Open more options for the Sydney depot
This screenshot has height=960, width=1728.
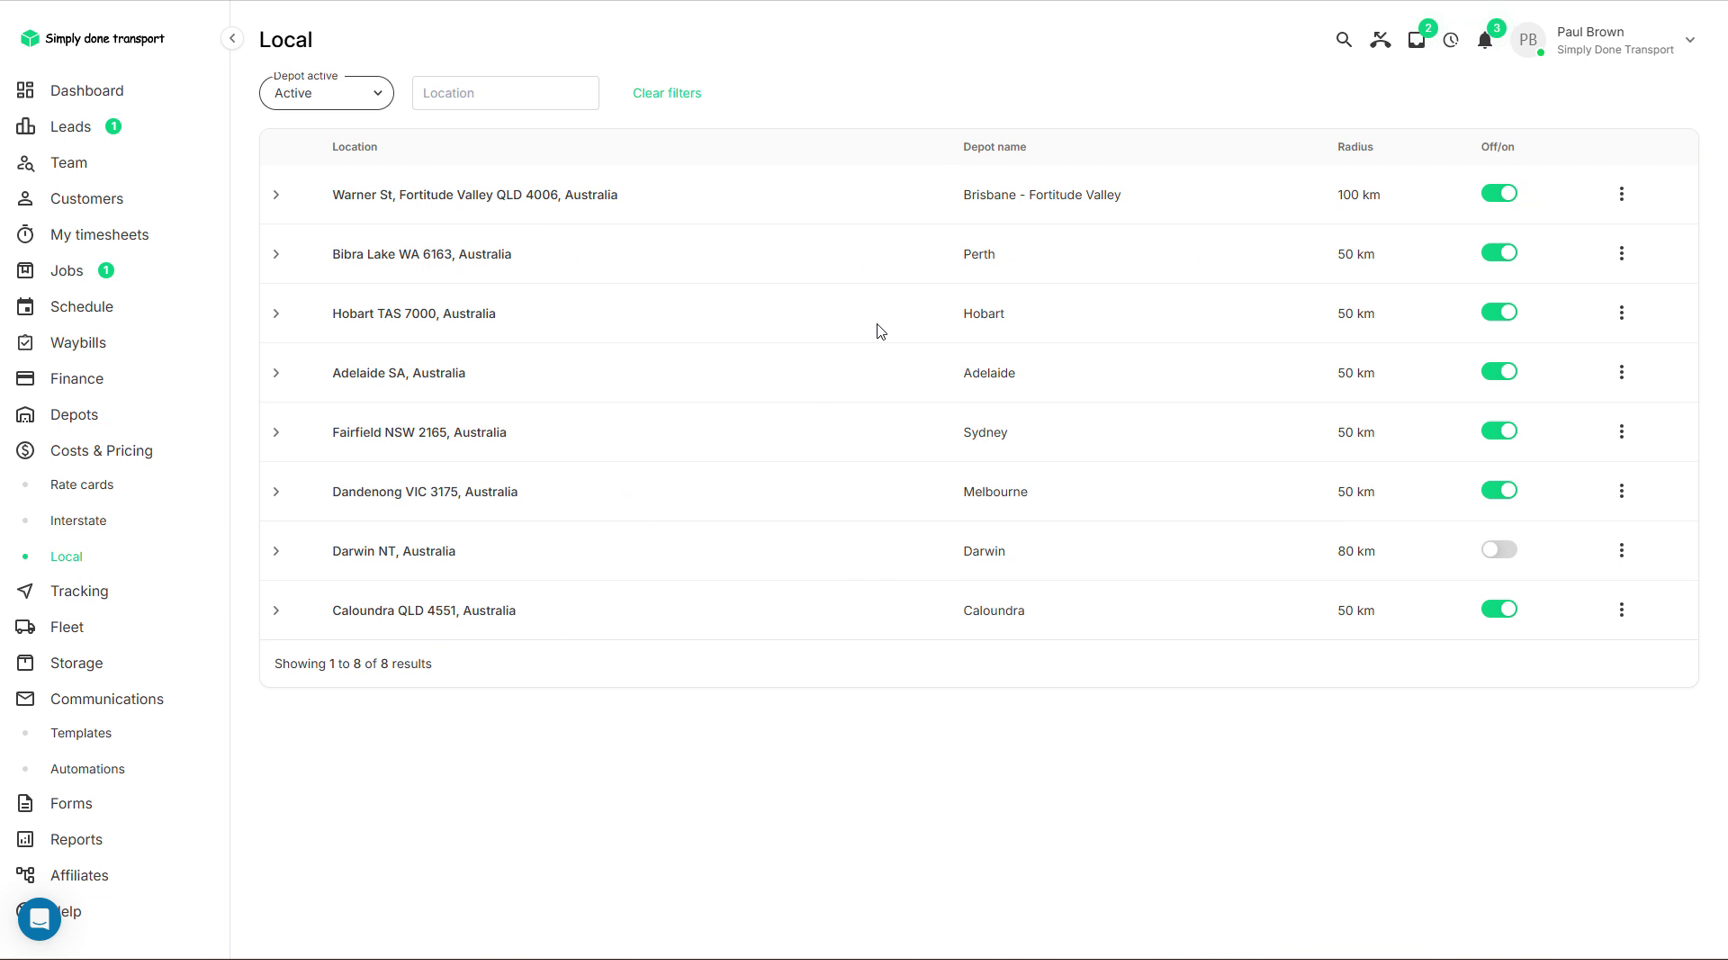1621,432
